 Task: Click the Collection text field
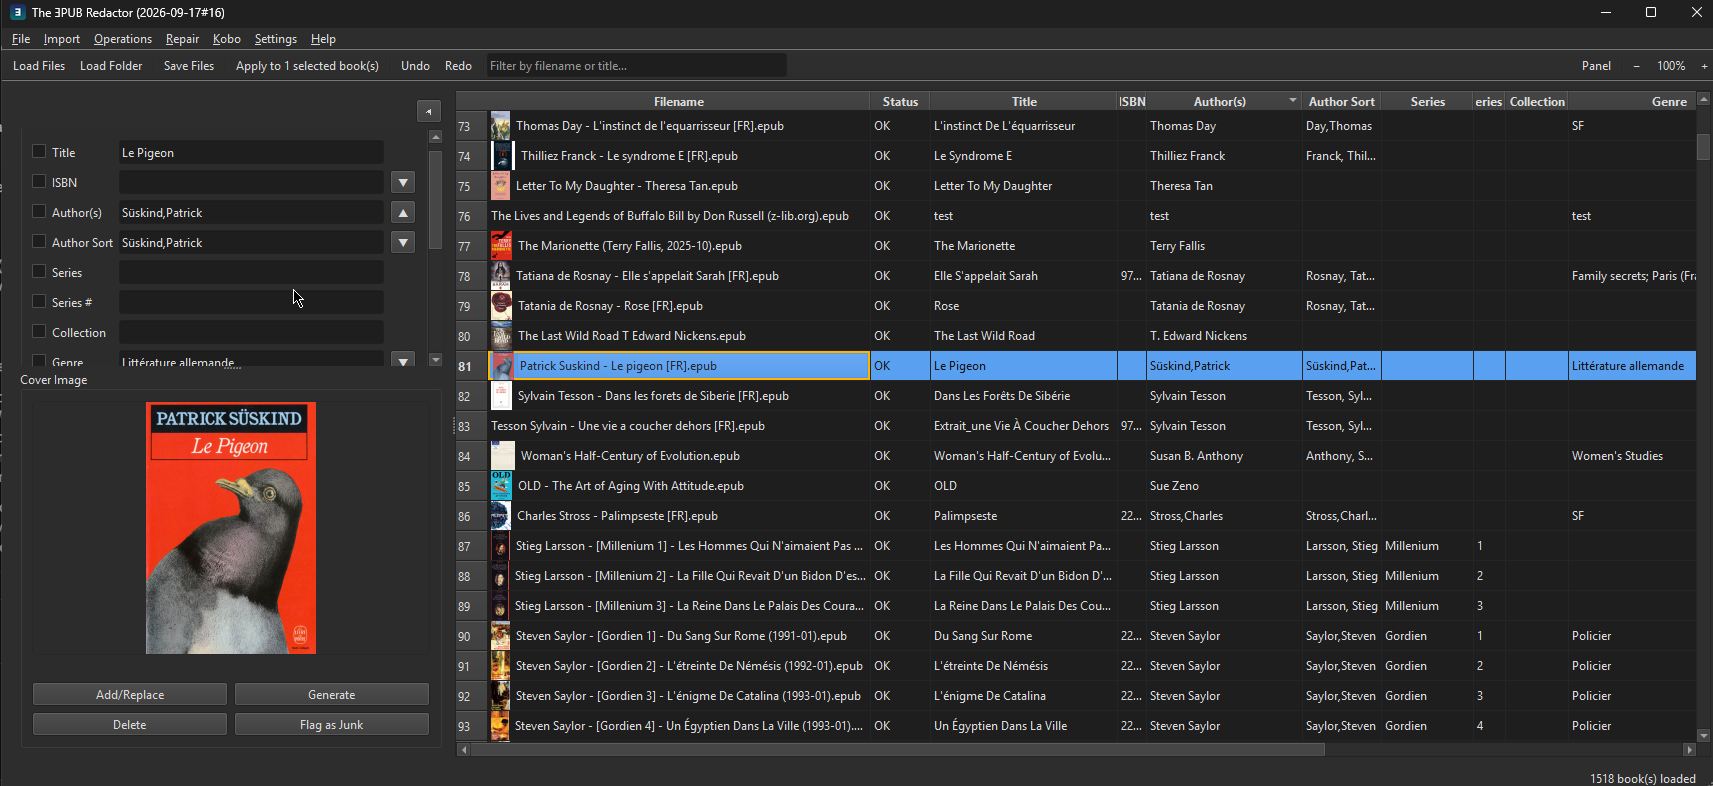(251, 332)
